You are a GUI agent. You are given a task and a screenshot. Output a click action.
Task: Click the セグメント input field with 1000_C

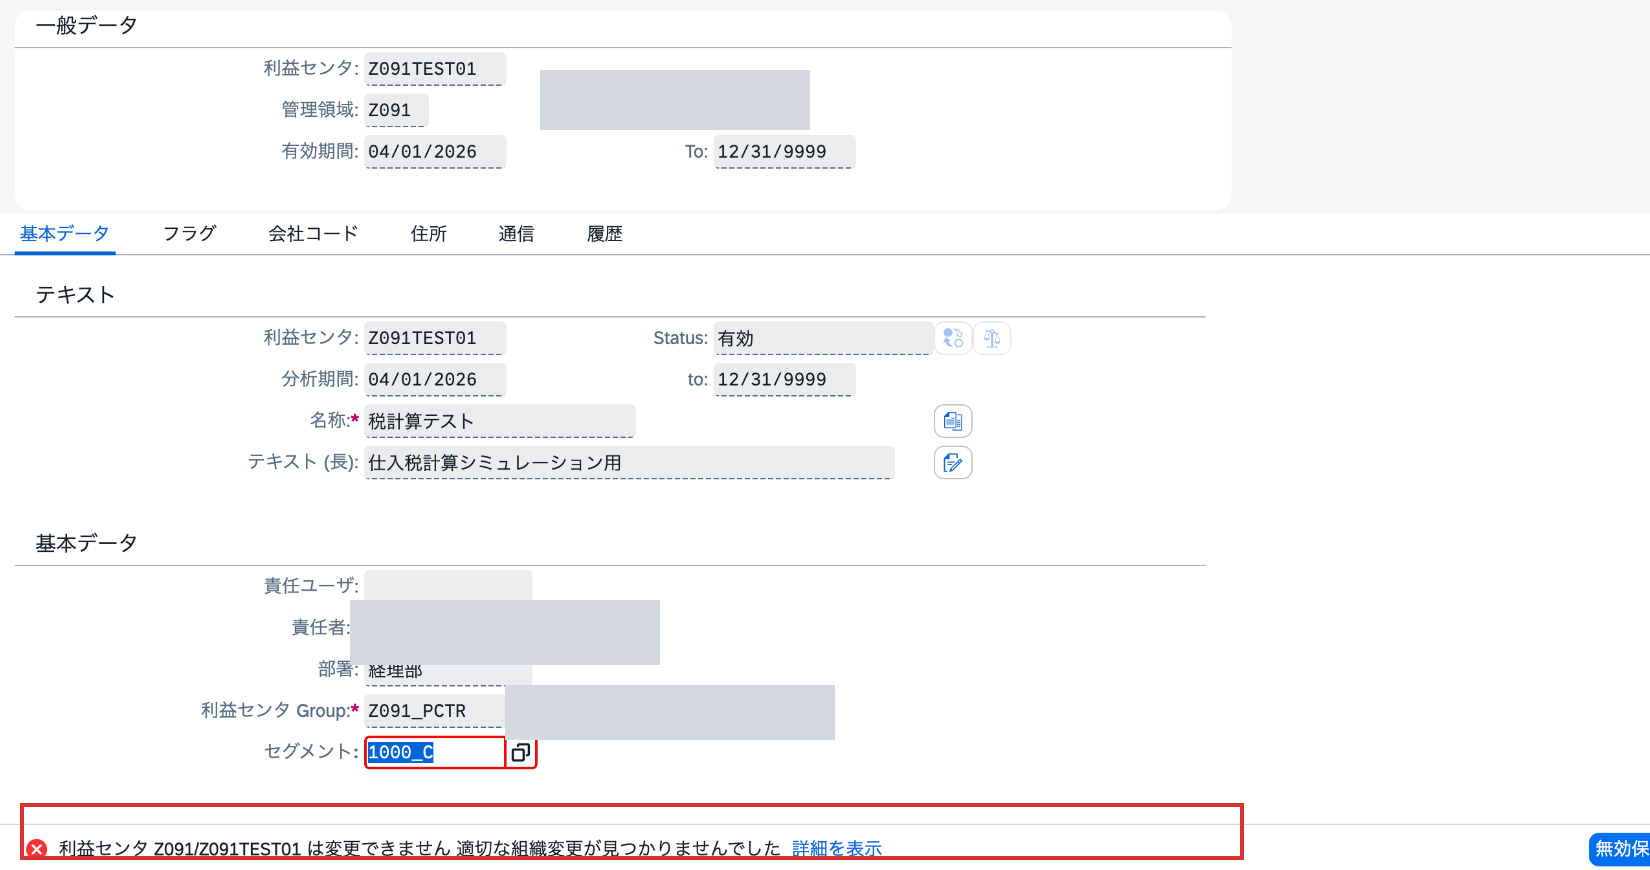435,752
